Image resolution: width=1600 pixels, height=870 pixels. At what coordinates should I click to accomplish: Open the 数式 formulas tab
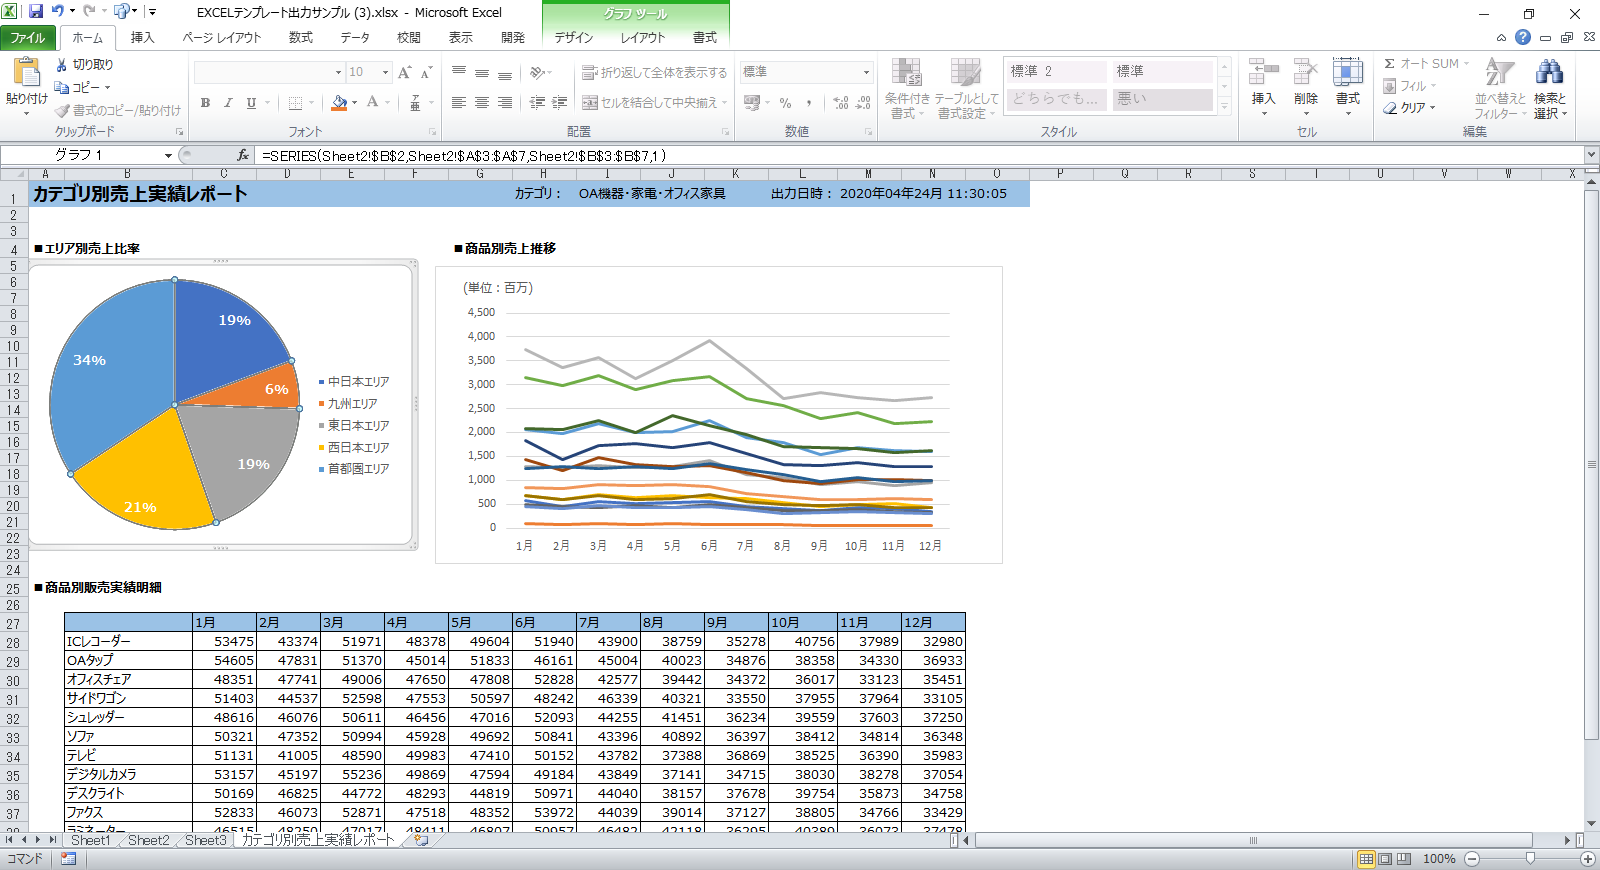(x=300, y=37)
